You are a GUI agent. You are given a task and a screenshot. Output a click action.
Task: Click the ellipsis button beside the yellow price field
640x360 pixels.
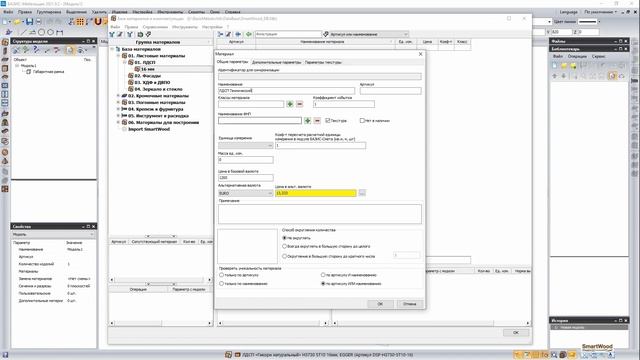coord(362,193)
